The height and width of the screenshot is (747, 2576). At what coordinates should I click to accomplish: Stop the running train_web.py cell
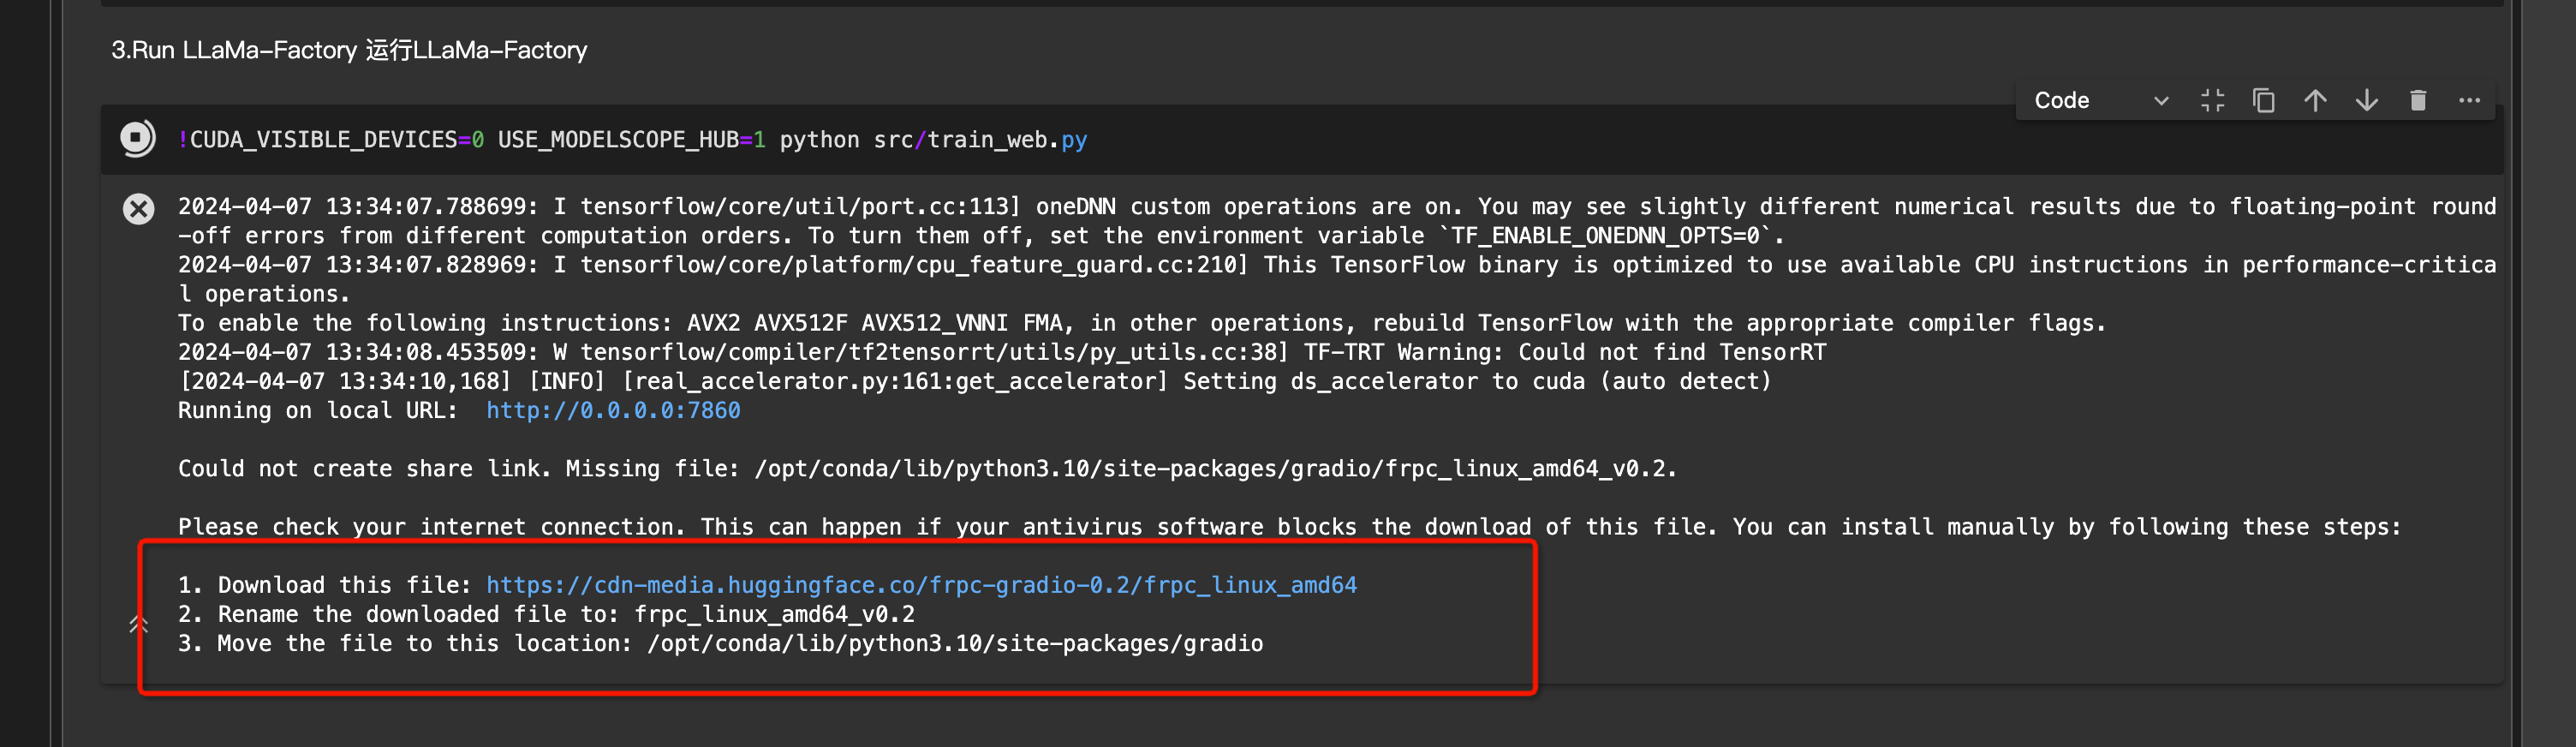(138, 138)
